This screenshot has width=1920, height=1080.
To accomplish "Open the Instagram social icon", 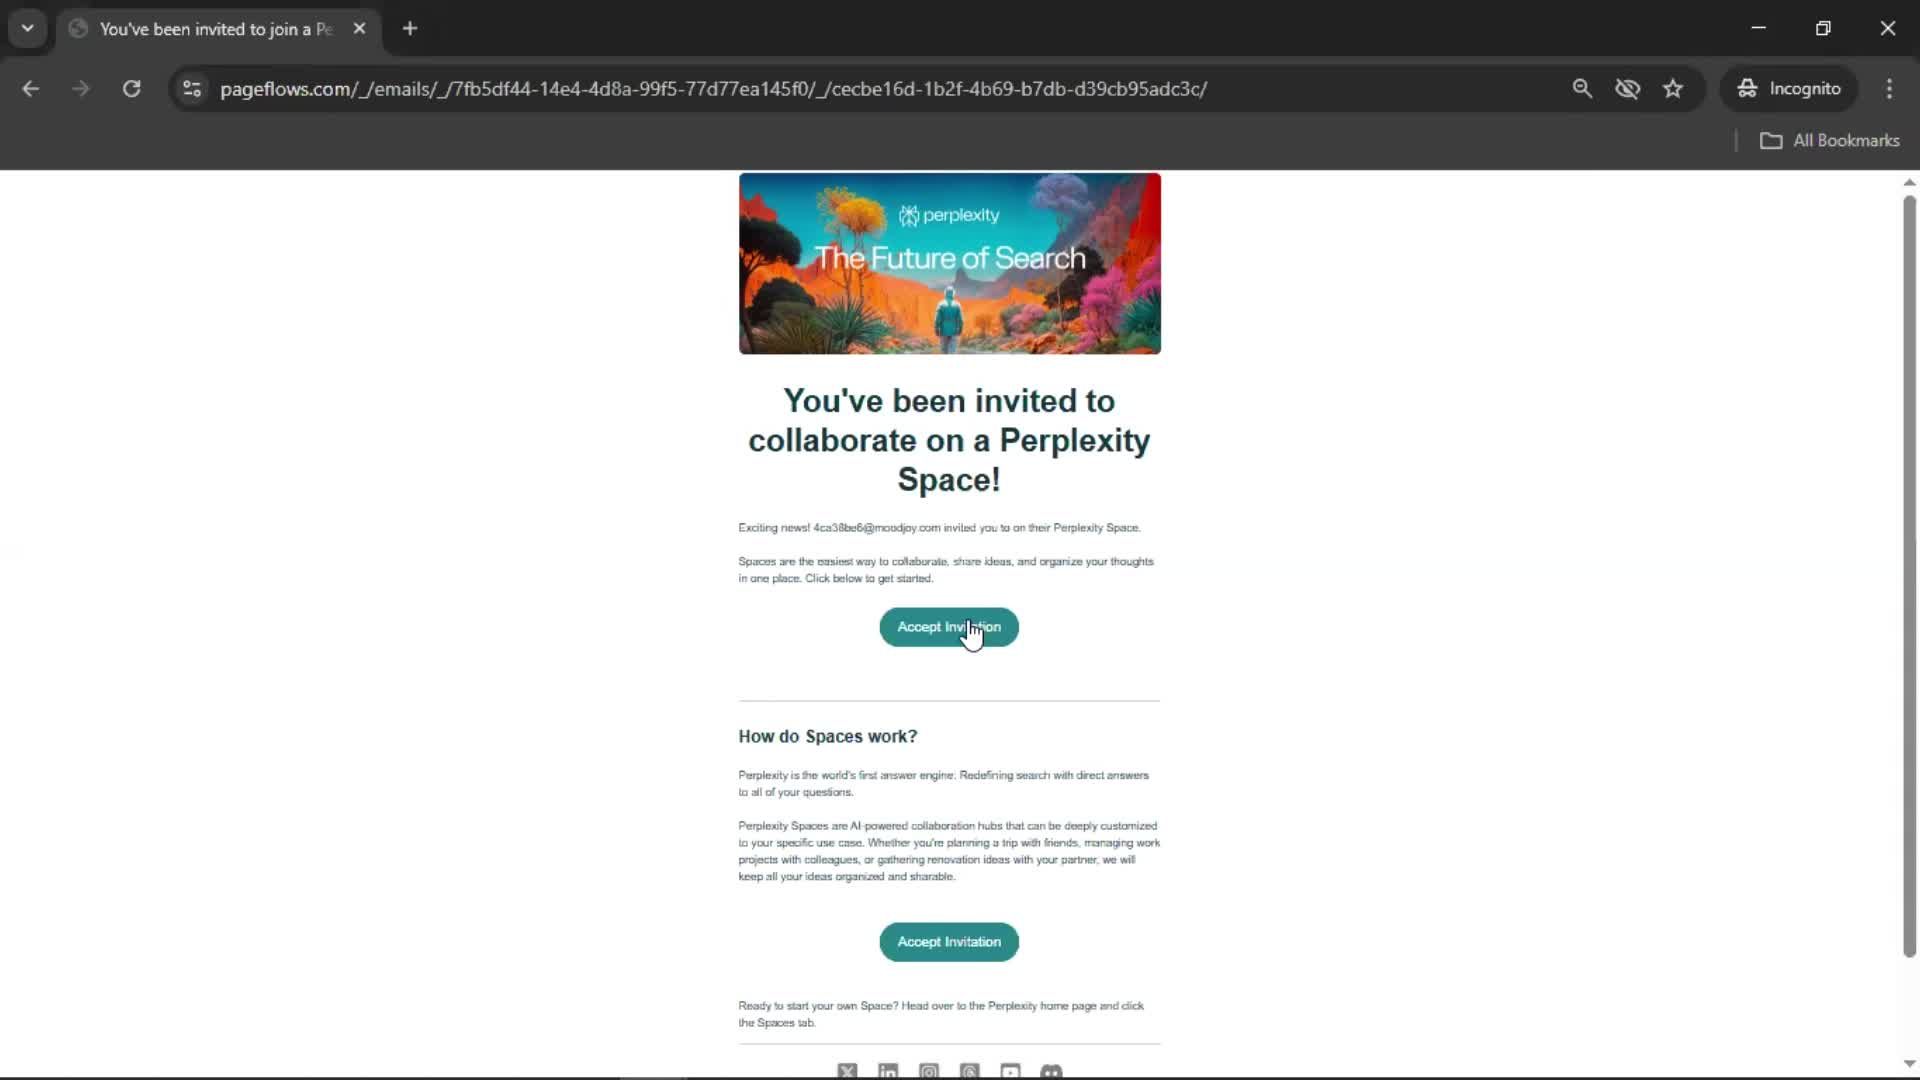I will [929, 1071].
